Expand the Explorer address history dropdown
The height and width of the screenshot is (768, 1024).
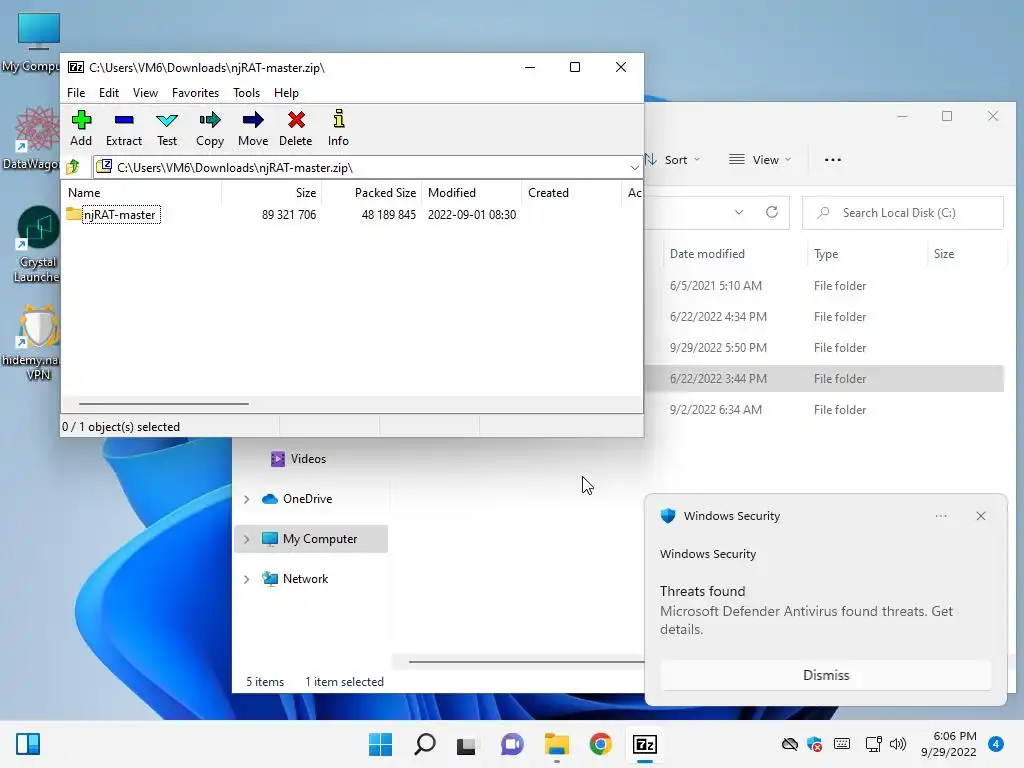point(739,212)
